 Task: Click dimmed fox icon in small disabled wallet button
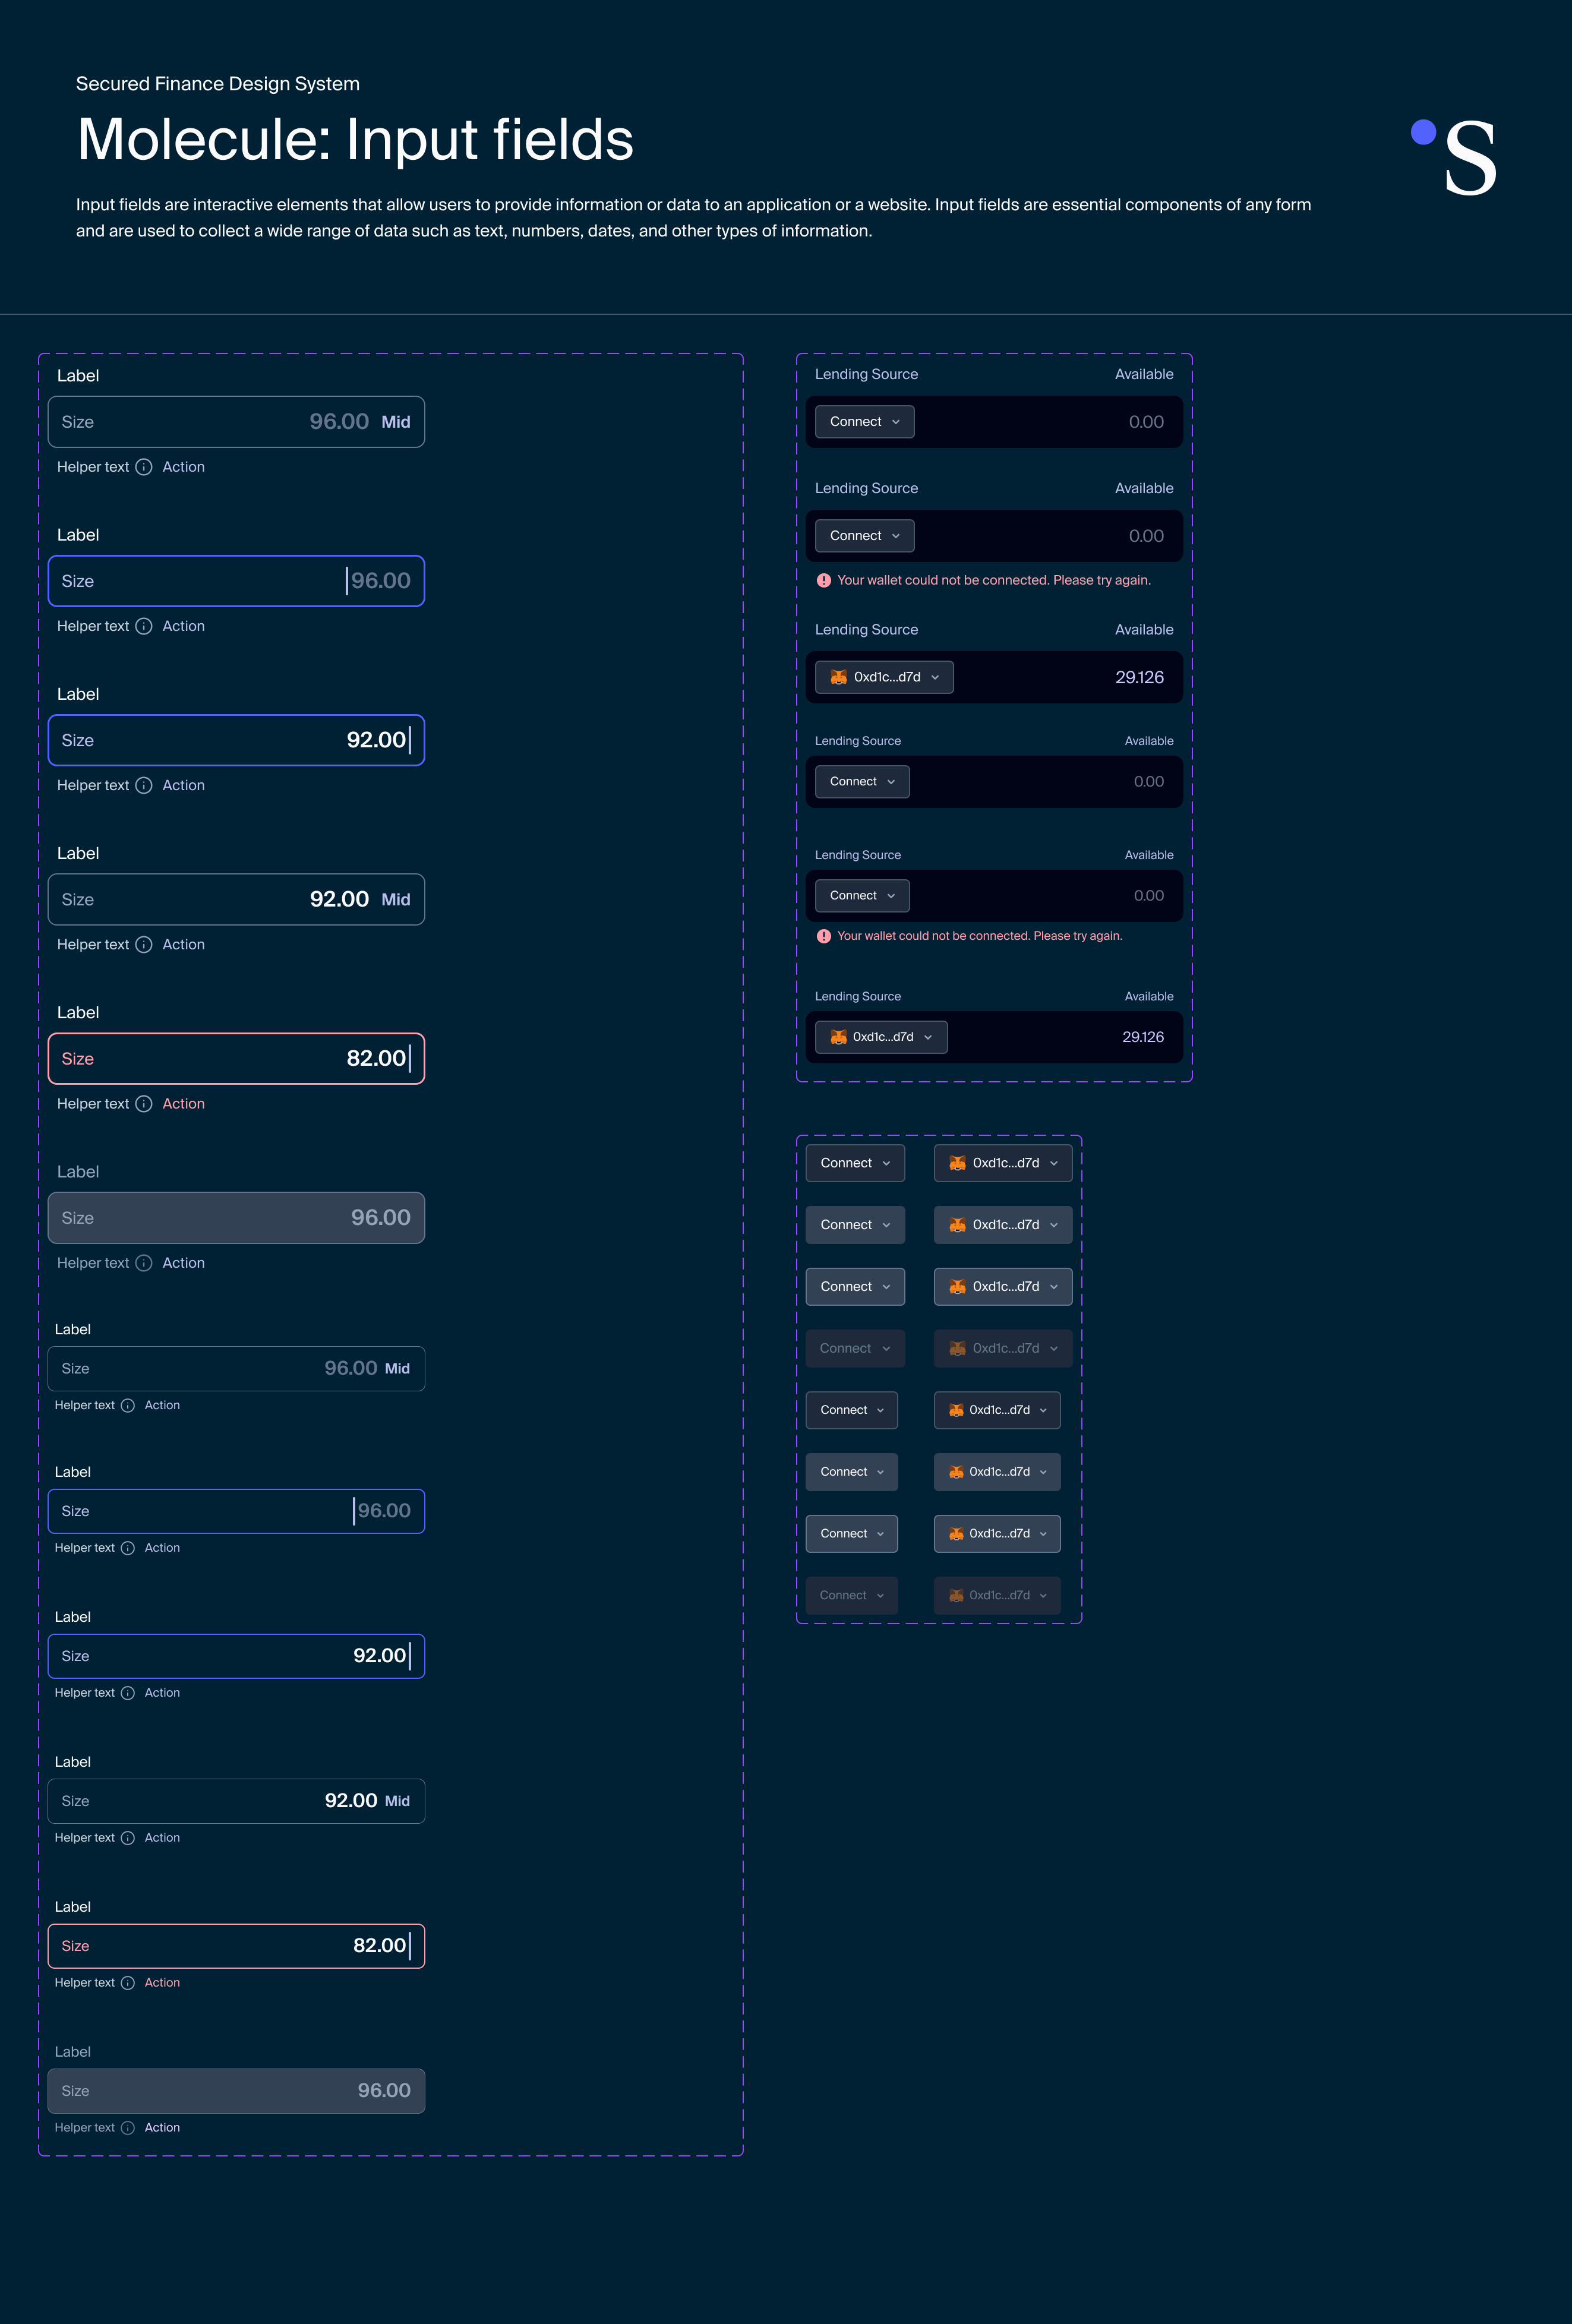pyautogui.click(x=956, y=1596)
